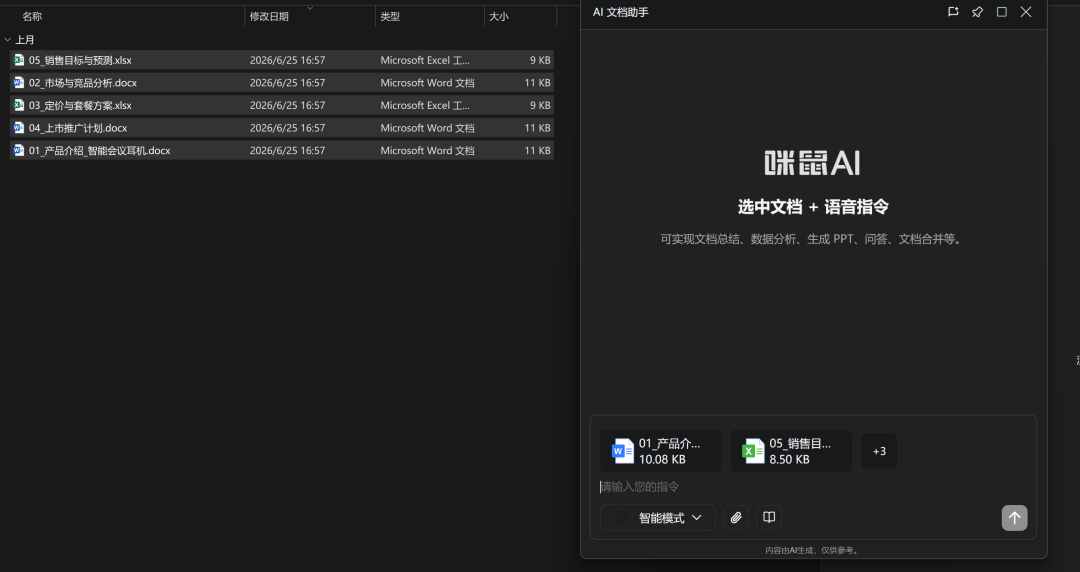This screenshot has width=1080, height=572.
Task: Click the 9 KB size of 03_定价与套餐方案.xlsx
Action: pyautogui.click(x=540, y=105)
